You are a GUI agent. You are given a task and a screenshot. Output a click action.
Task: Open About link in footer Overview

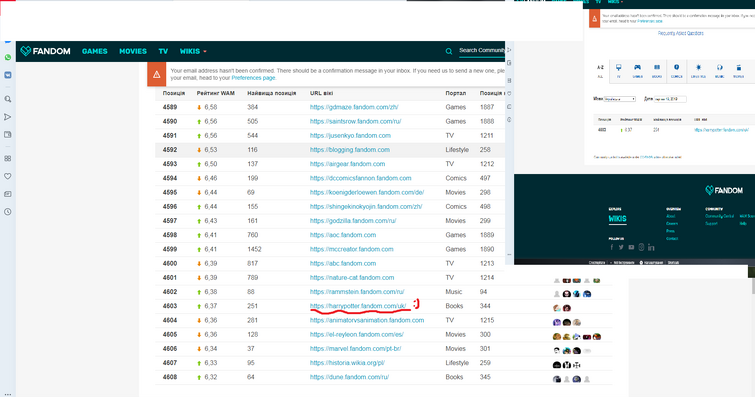click(670, 216)
